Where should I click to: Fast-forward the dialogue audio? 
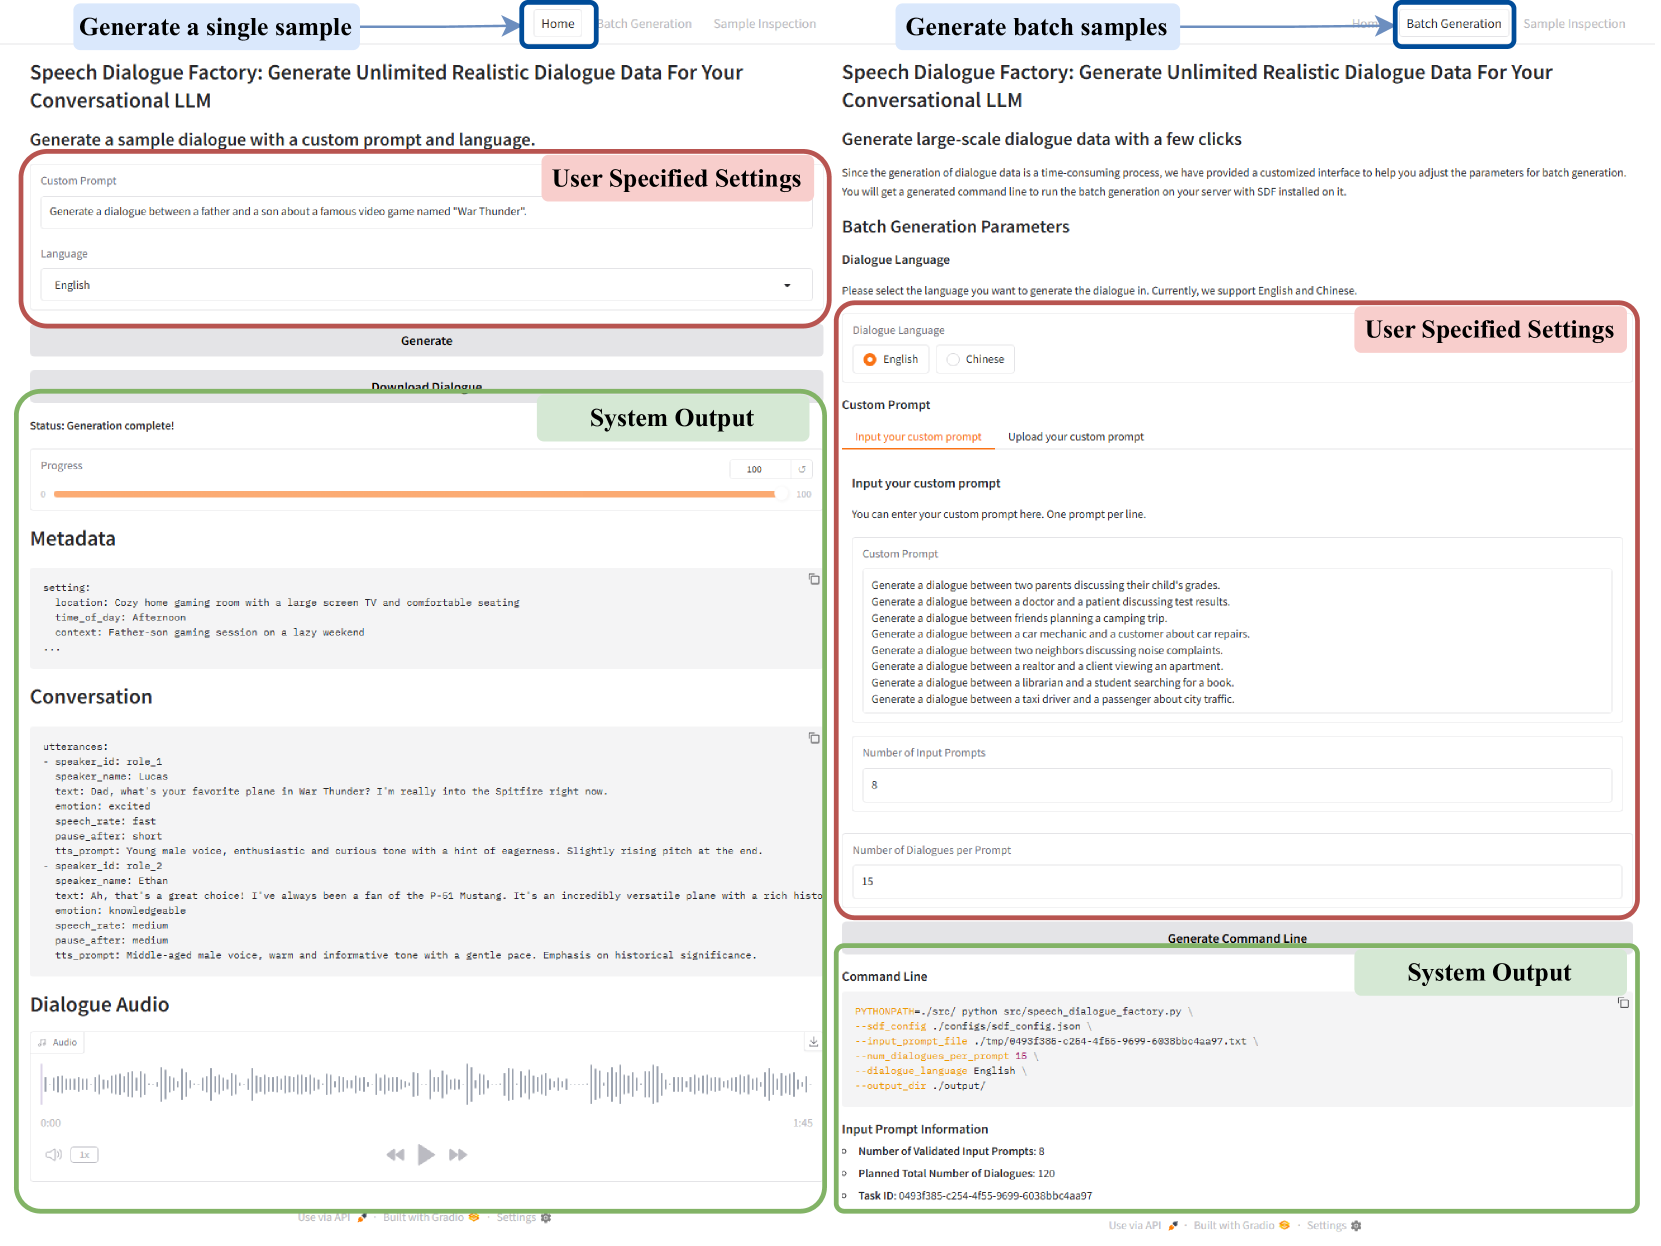coord(458,1155)
